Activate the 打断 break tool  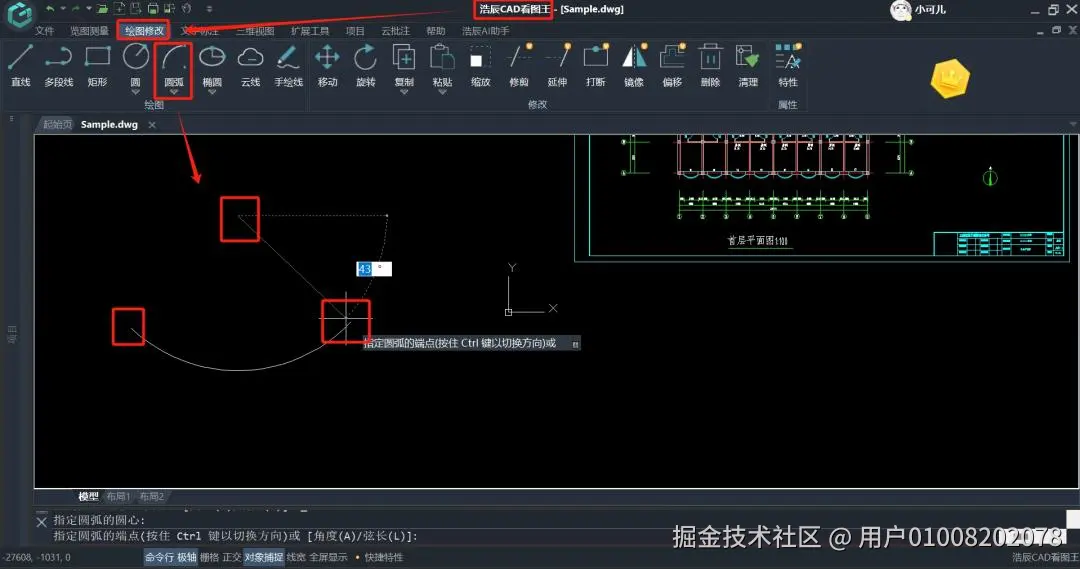pos(595,65)
